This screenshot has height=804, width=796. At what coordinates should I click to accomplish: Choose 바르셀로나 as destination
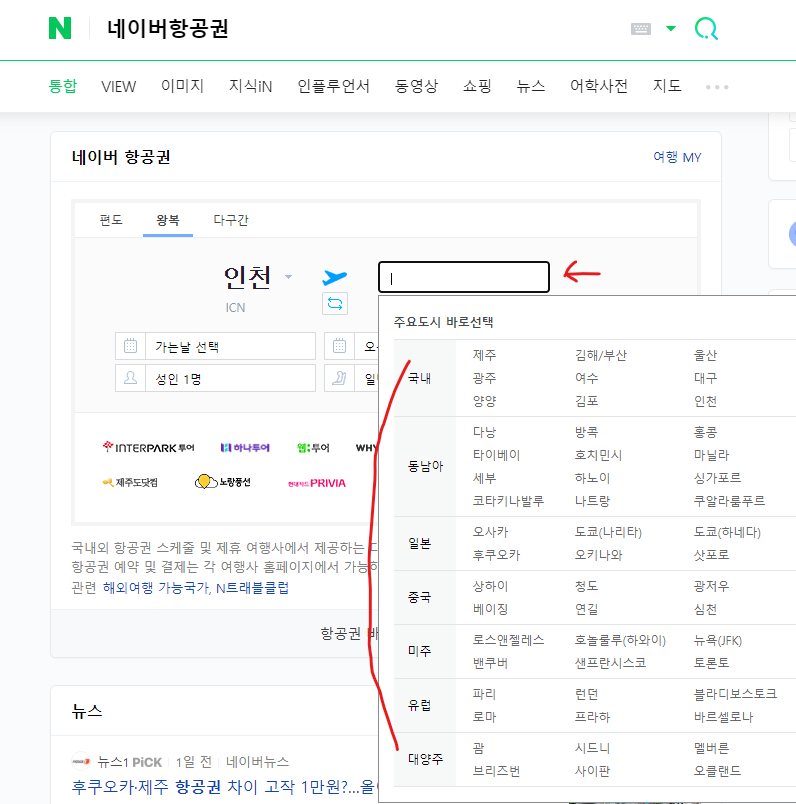(723, 717)
